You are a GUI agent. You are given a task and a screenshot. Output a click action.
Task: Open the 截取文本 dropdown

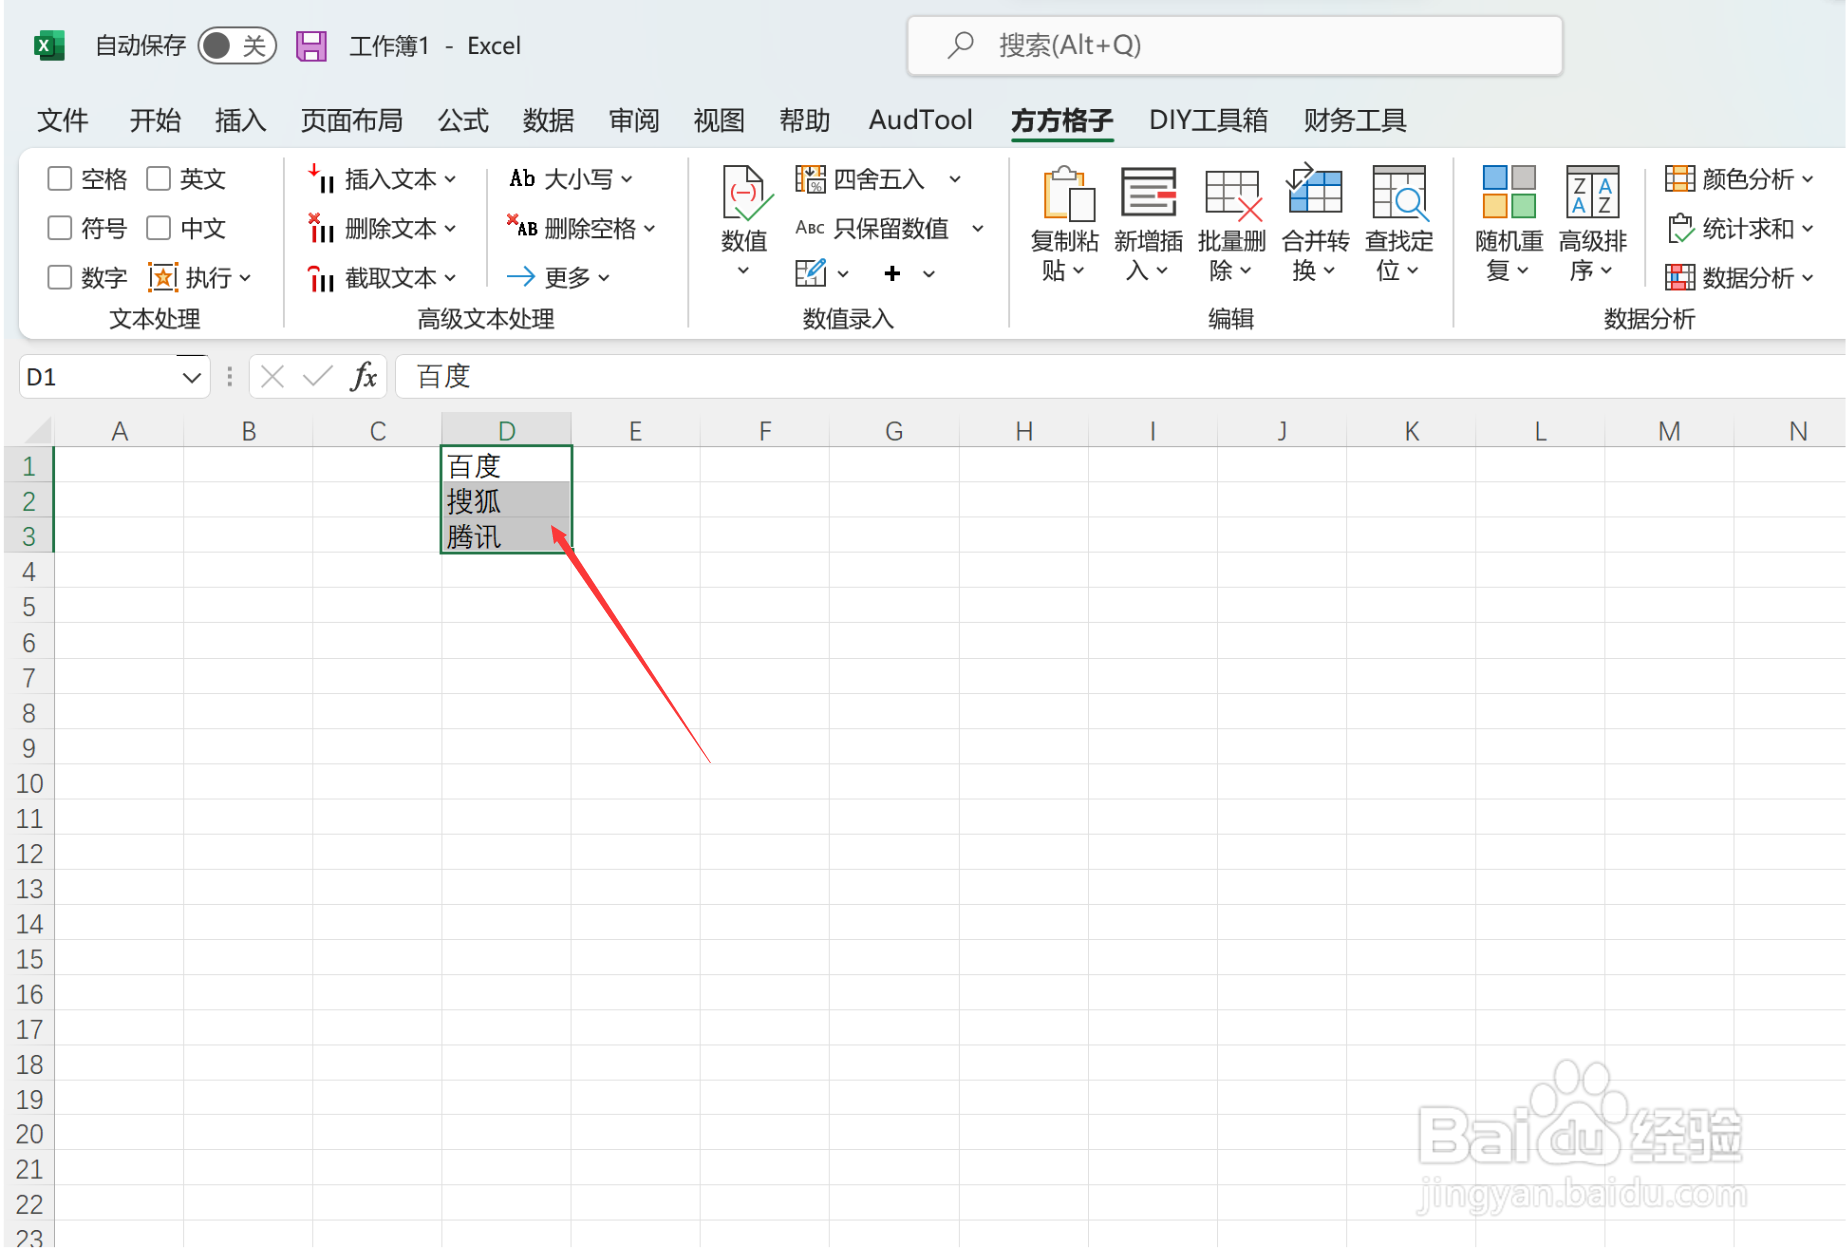click(381, 277)
